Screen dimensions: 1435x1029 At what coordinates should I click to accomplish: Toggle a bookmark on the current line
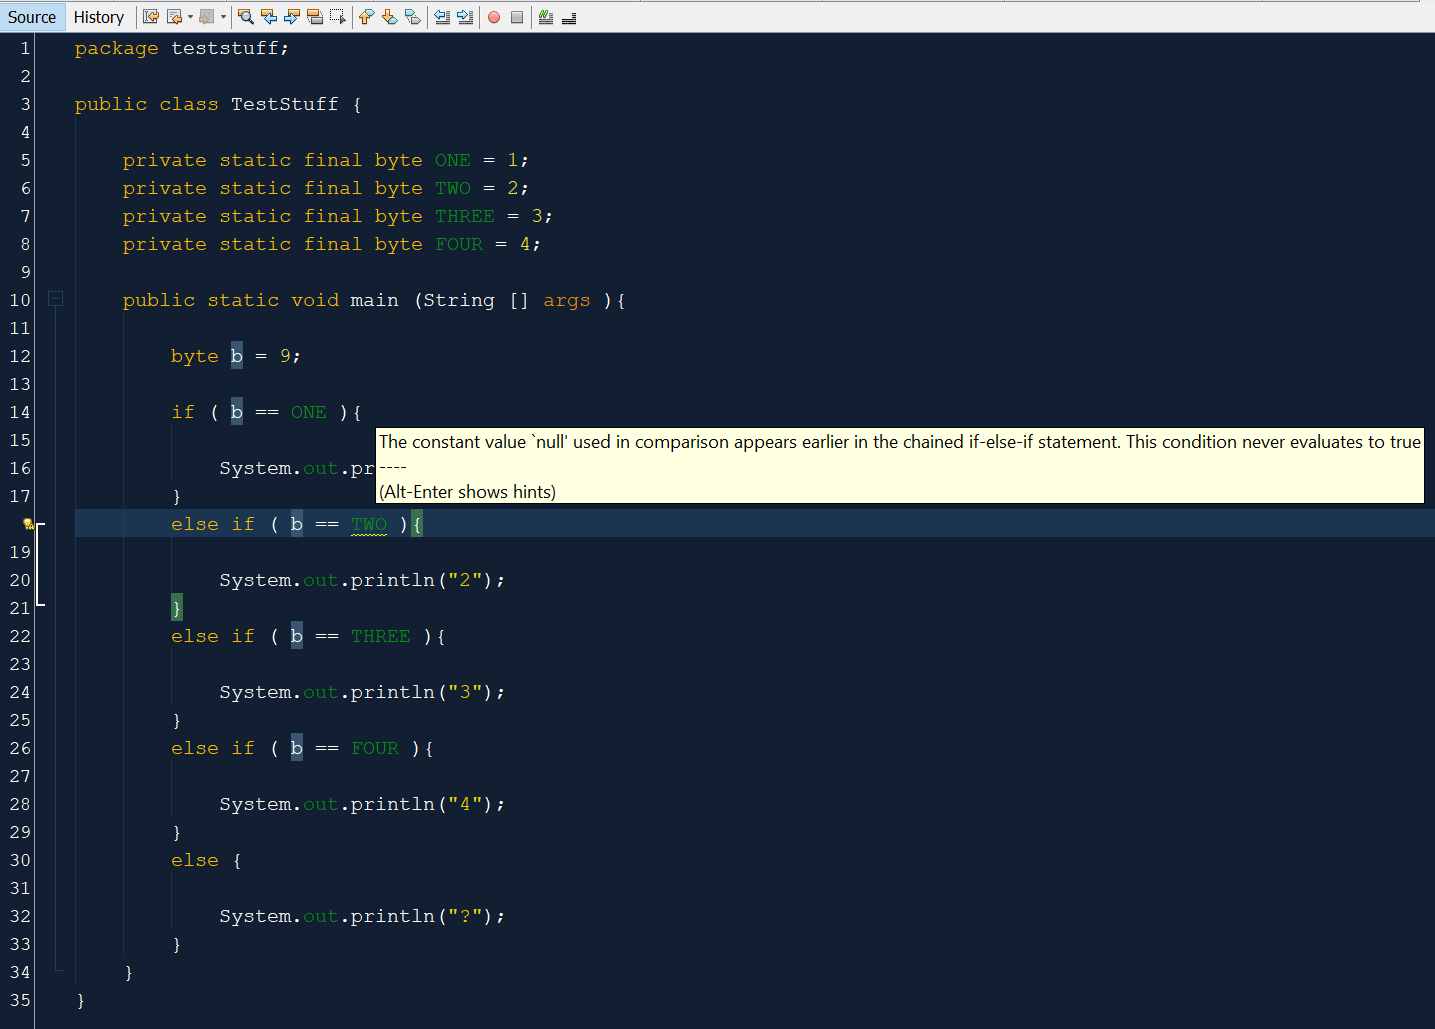(x=412, y=17)
